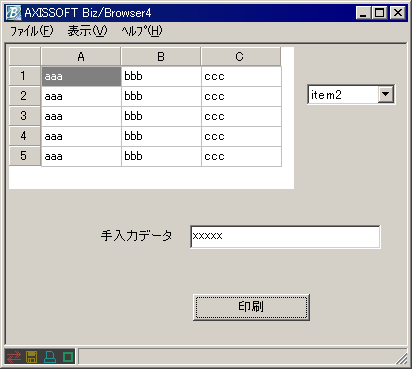Screen dimensions: 412x369
Task: Select column header A
Action: 81,57
